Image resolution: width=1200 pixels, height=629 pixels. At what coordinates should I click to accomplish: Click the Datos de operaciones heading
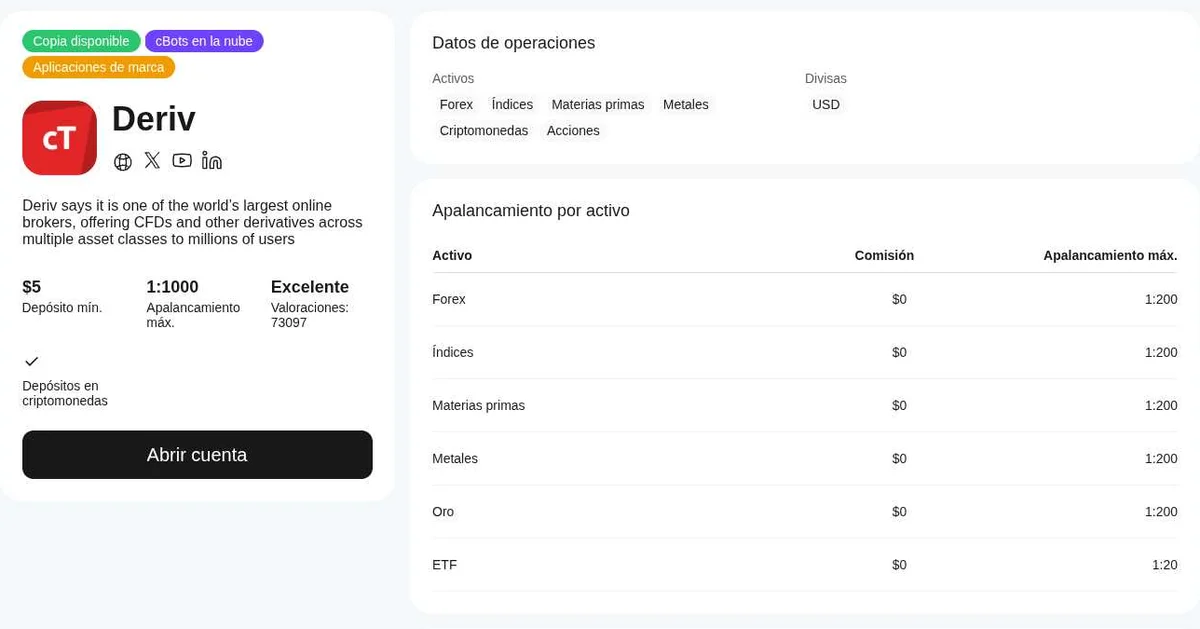coord(513,43)
